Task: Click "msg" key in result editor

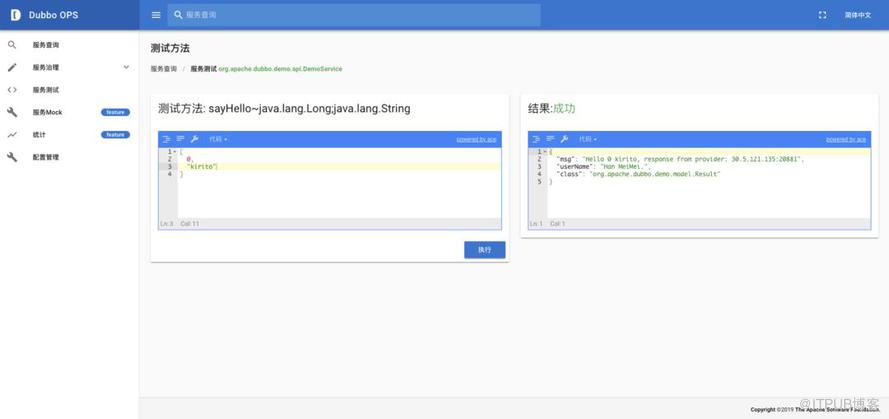Action: pos(565,160)
